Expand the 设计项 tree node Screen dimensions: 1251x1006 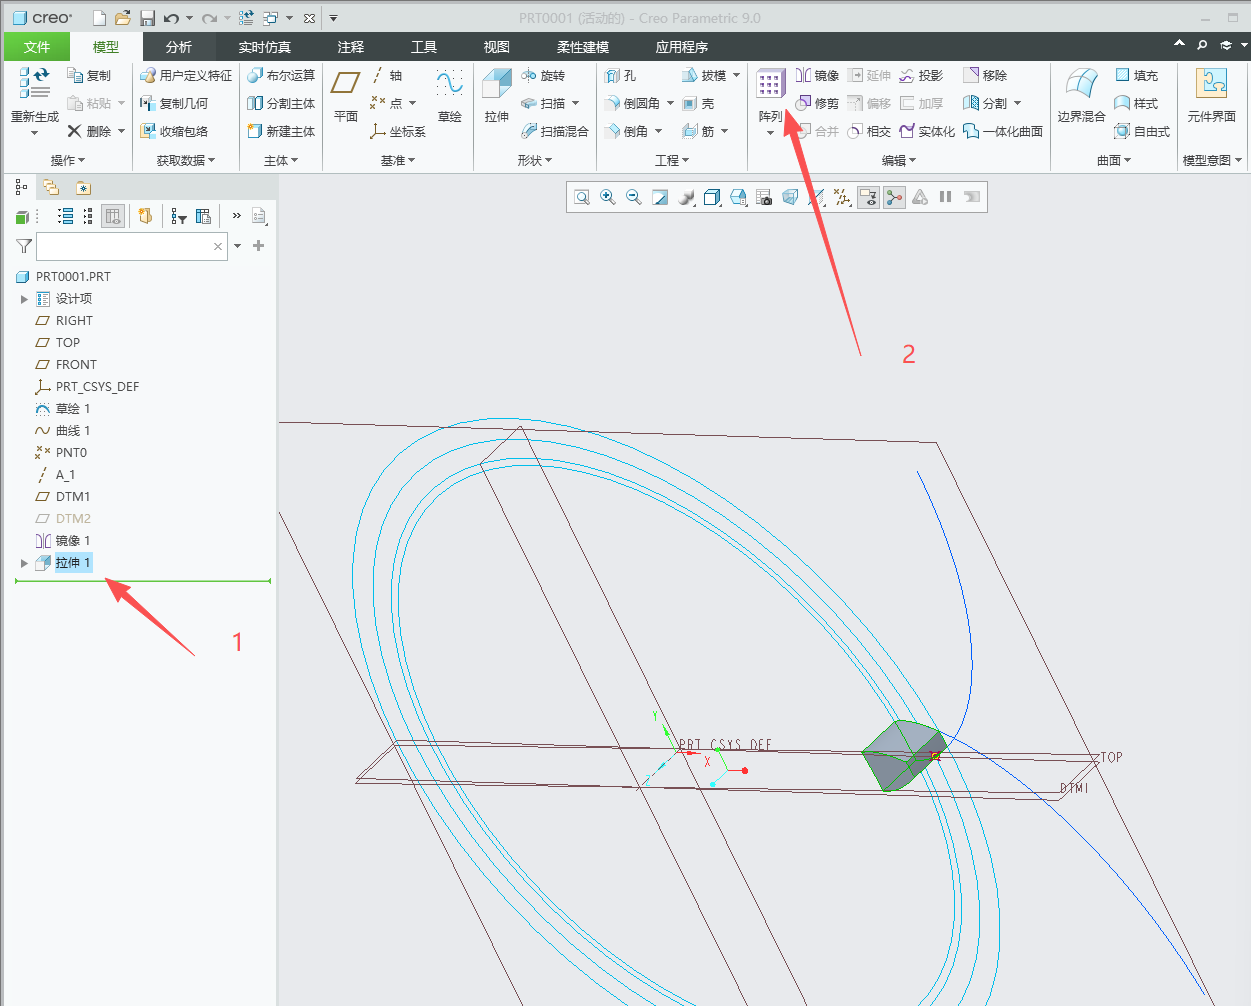(24, 299)
